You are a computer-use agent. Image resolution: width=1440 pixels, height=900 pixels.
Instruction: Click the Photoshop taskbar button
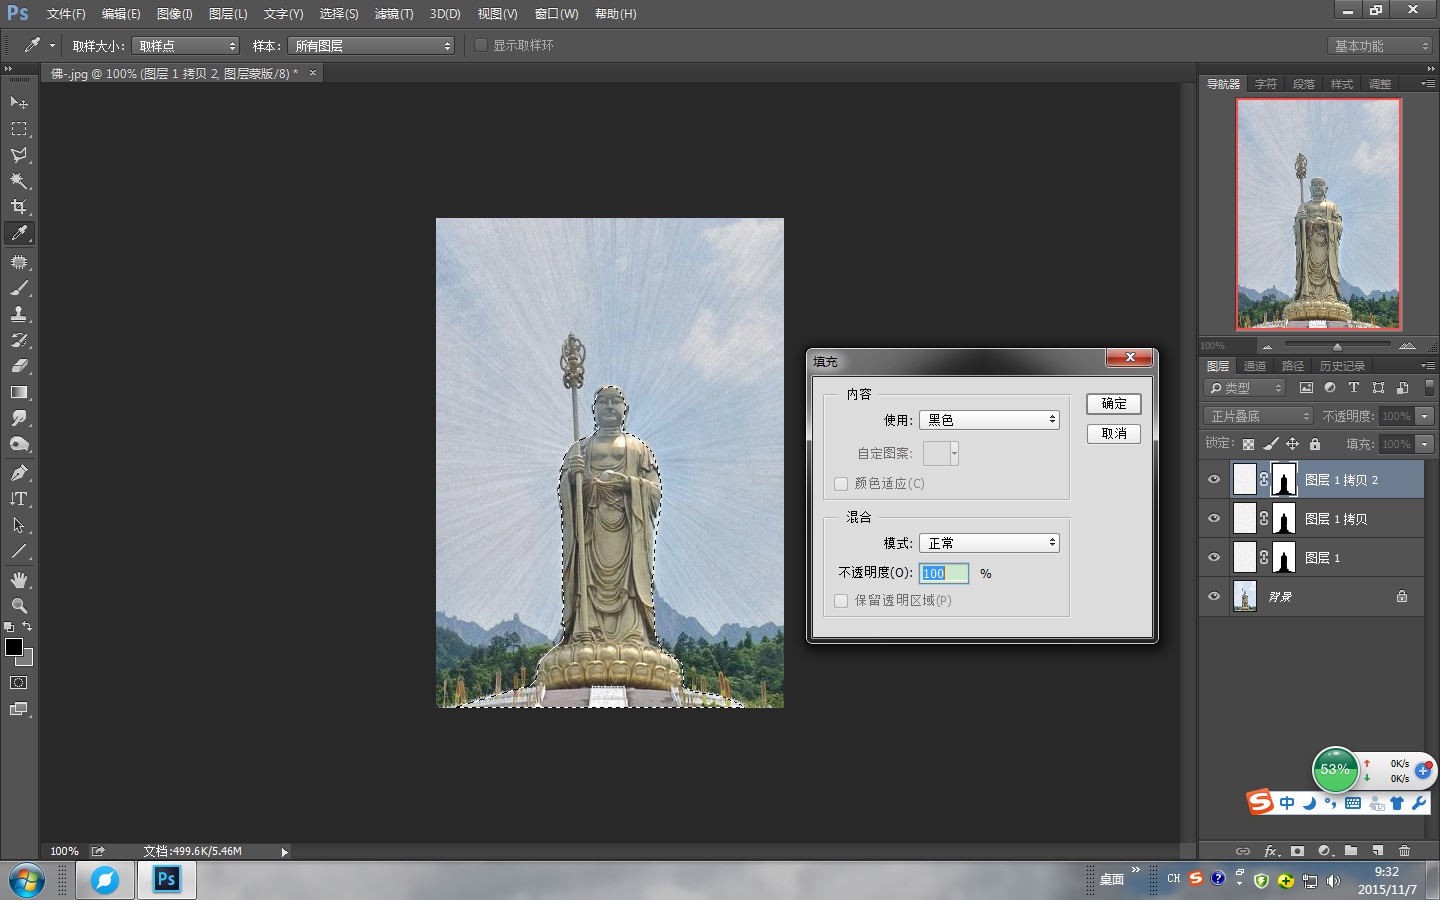pyautogui.click(x=166, y=880)
